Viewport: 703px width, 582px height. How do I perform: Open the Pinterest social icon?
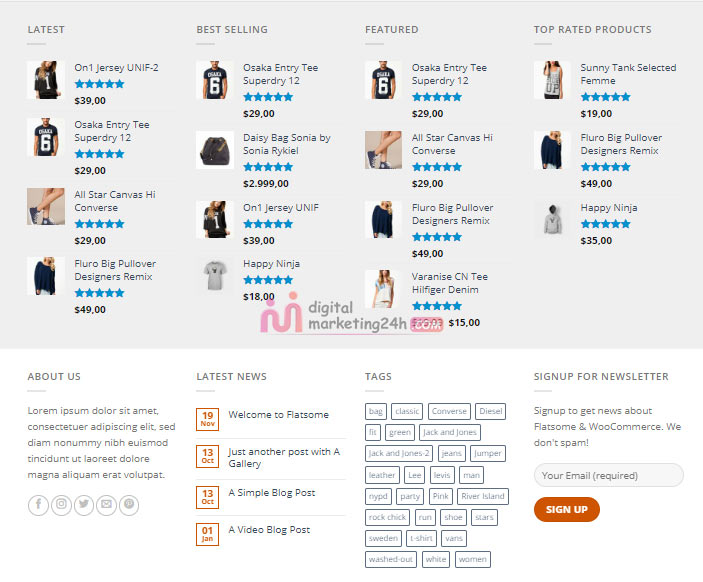(129, 505)
